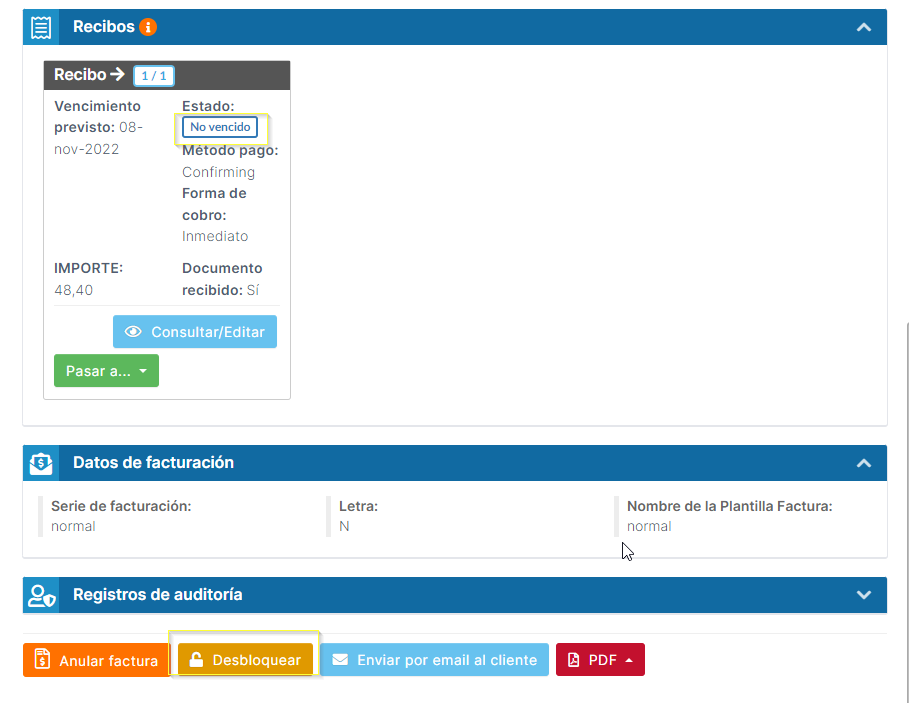Screen dimensions: 909x703
Task: Open the red PDF dropdown menu
Action: pyautogui.click(x=600, y=660)
